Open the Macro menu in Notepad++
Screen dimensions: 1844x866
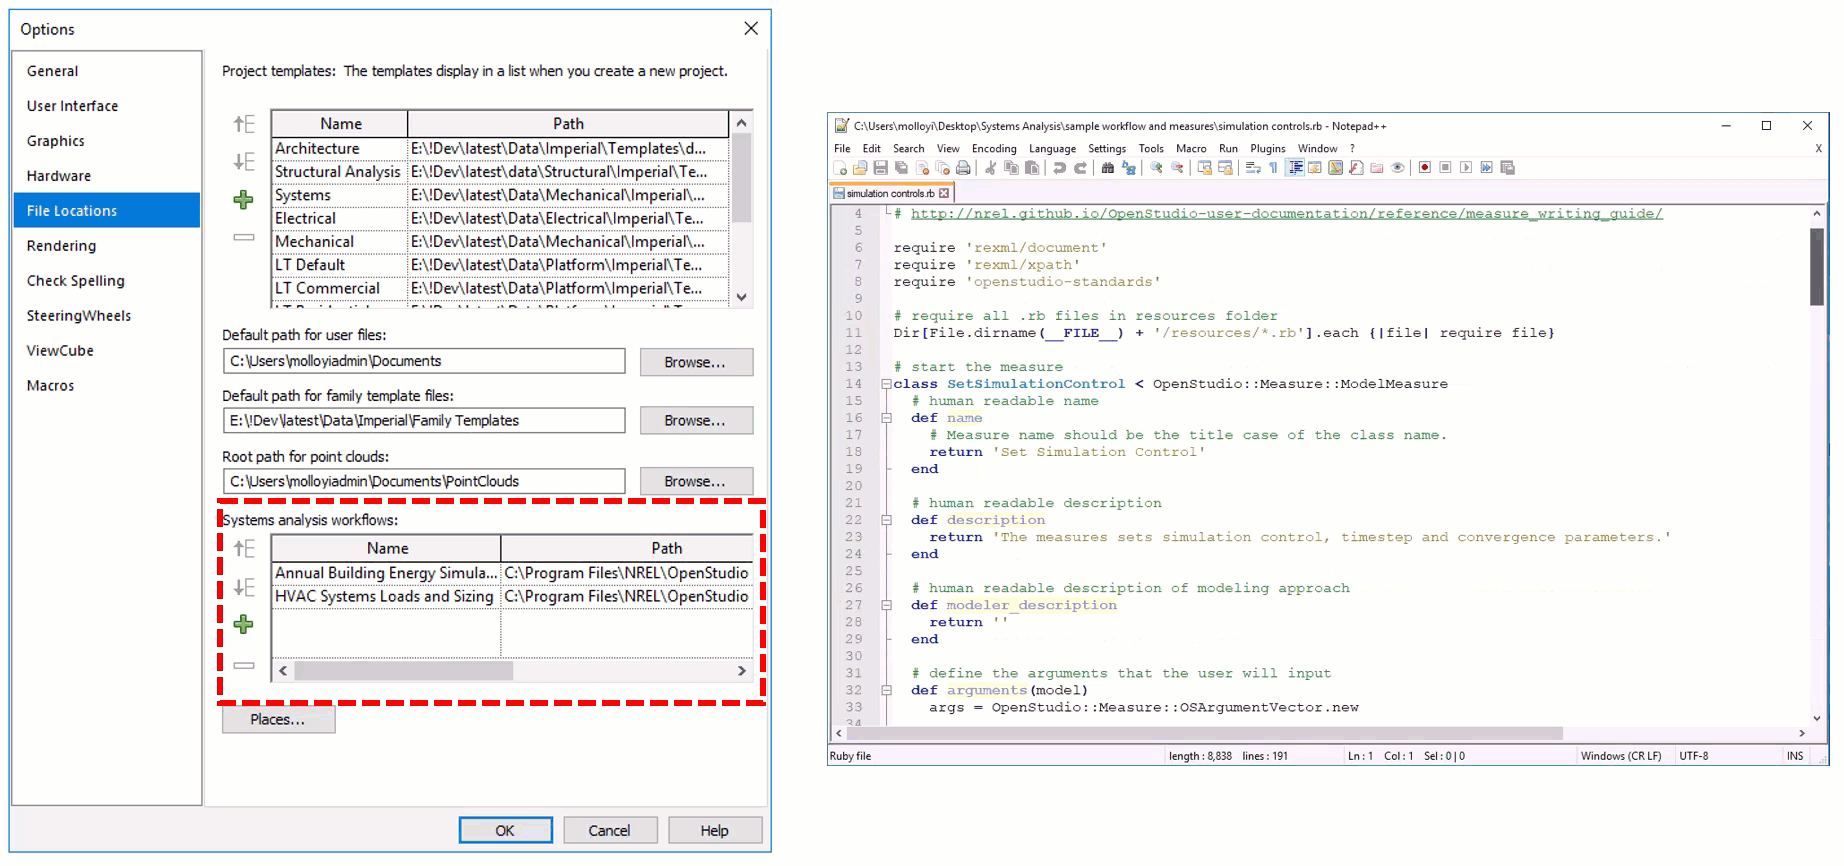click(1191, 149)
